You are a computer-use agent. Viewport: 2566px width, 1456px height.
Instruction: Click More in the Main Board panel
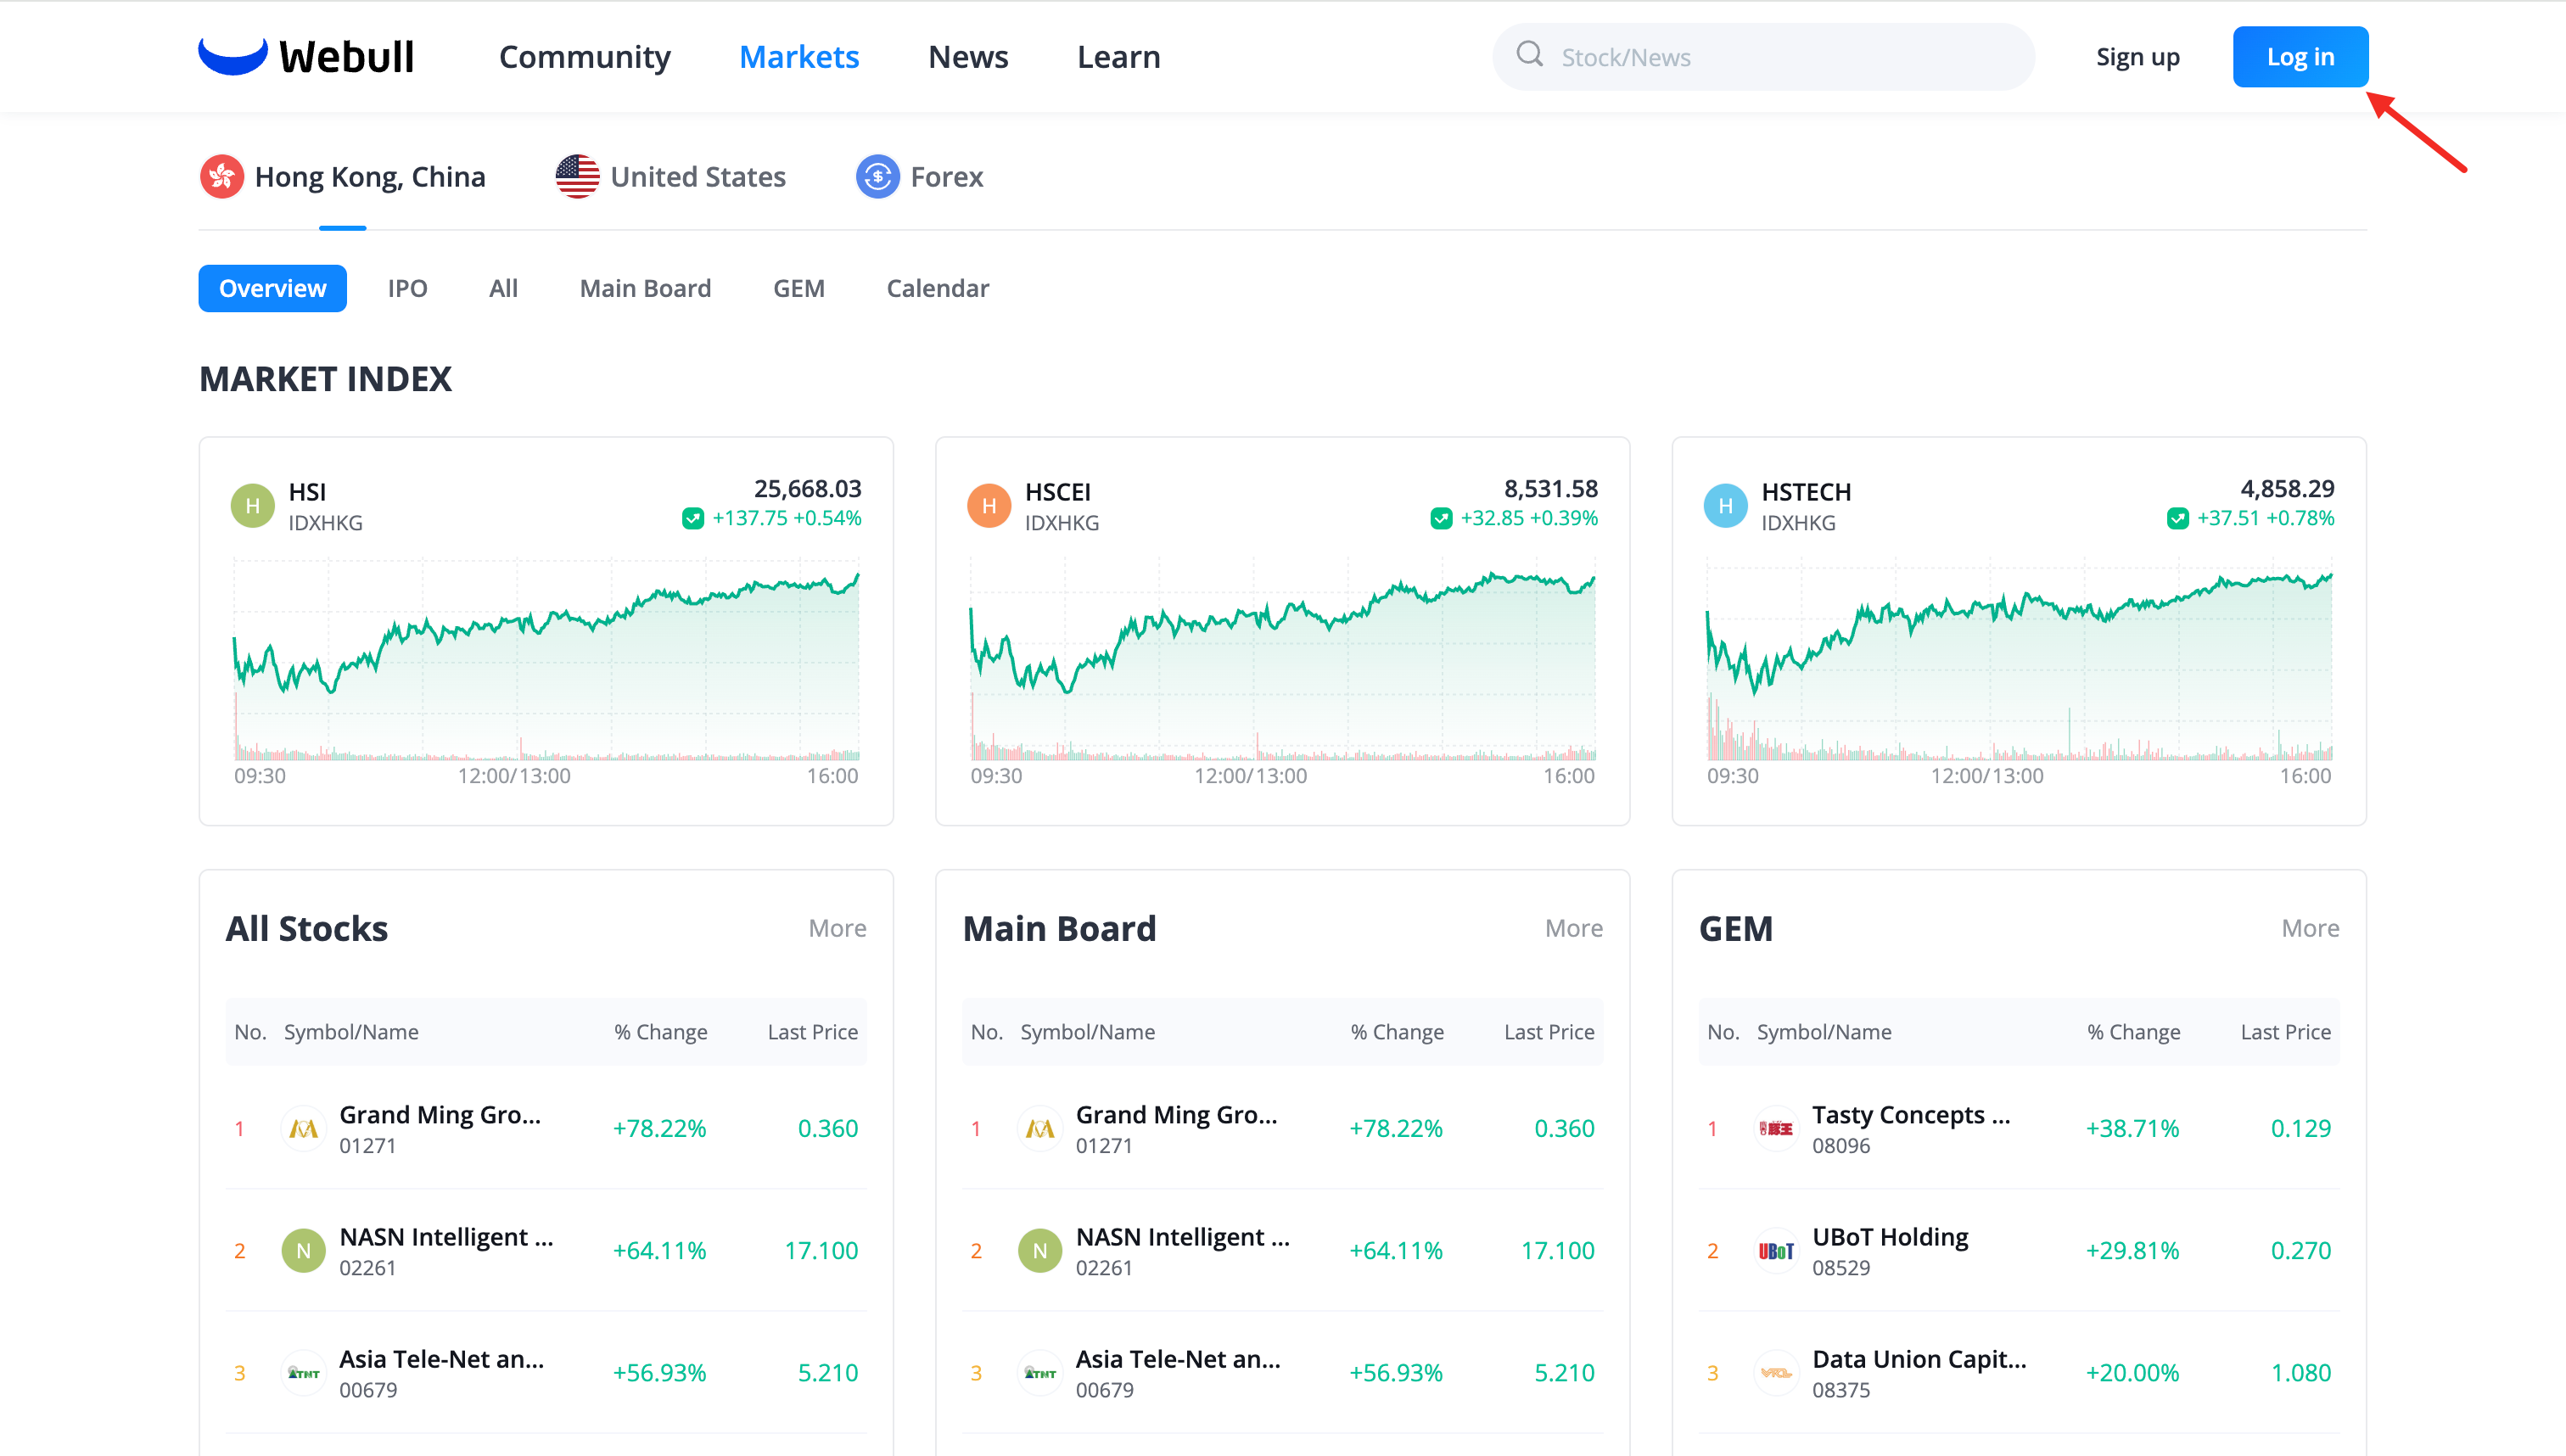[1573, 928]
